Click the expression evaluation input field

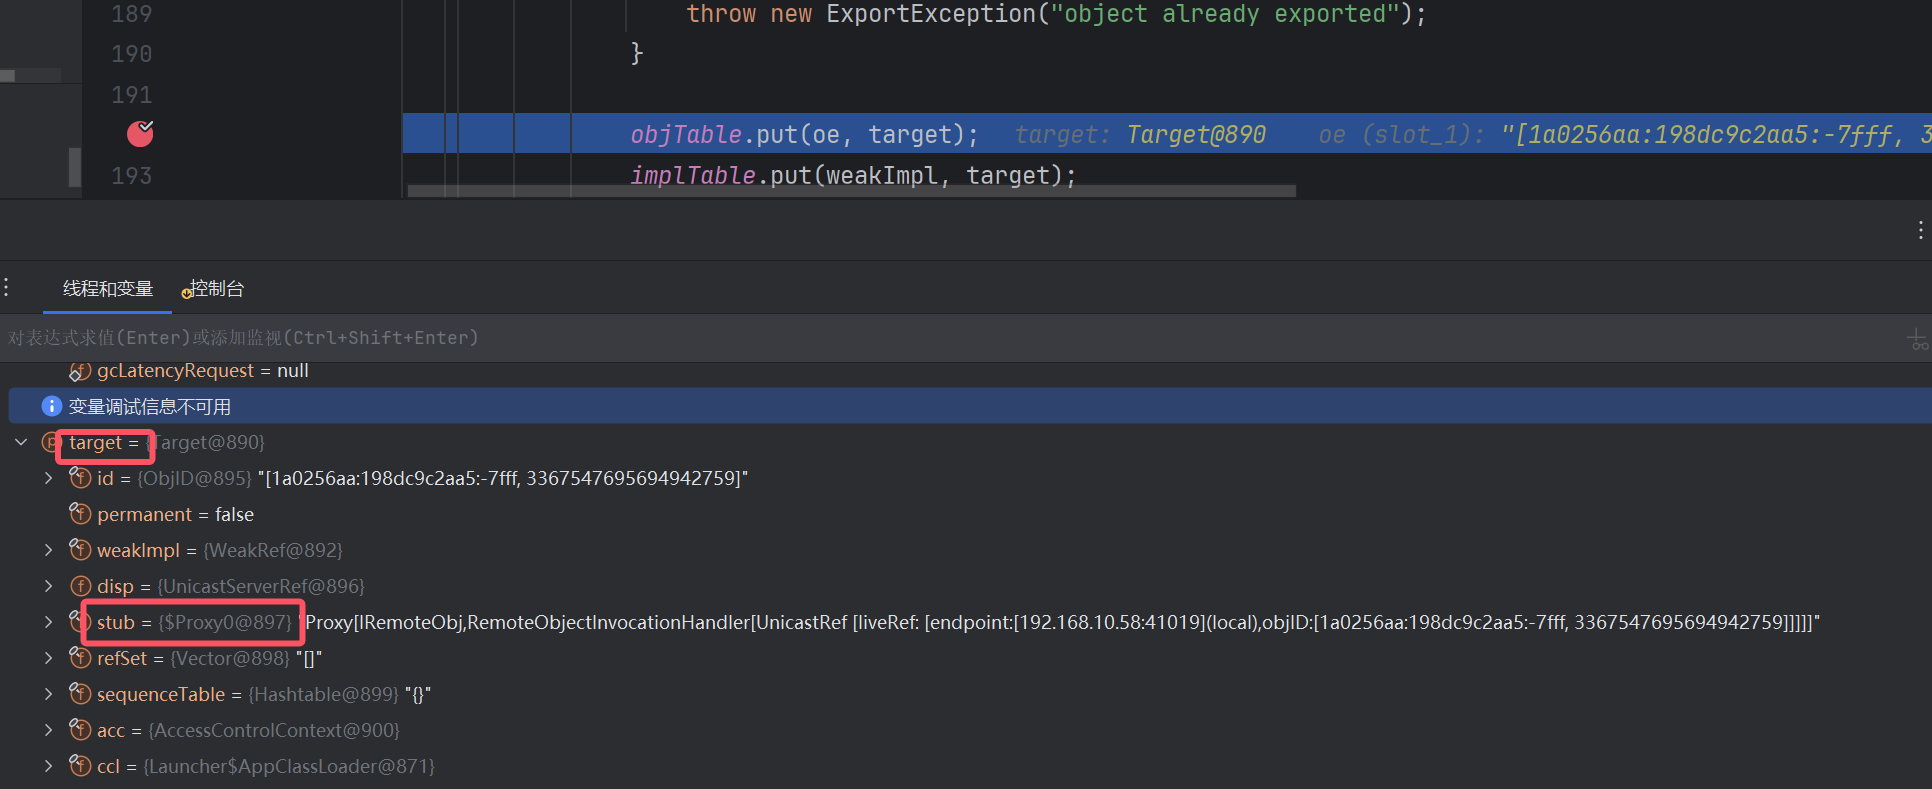point(900,338)
